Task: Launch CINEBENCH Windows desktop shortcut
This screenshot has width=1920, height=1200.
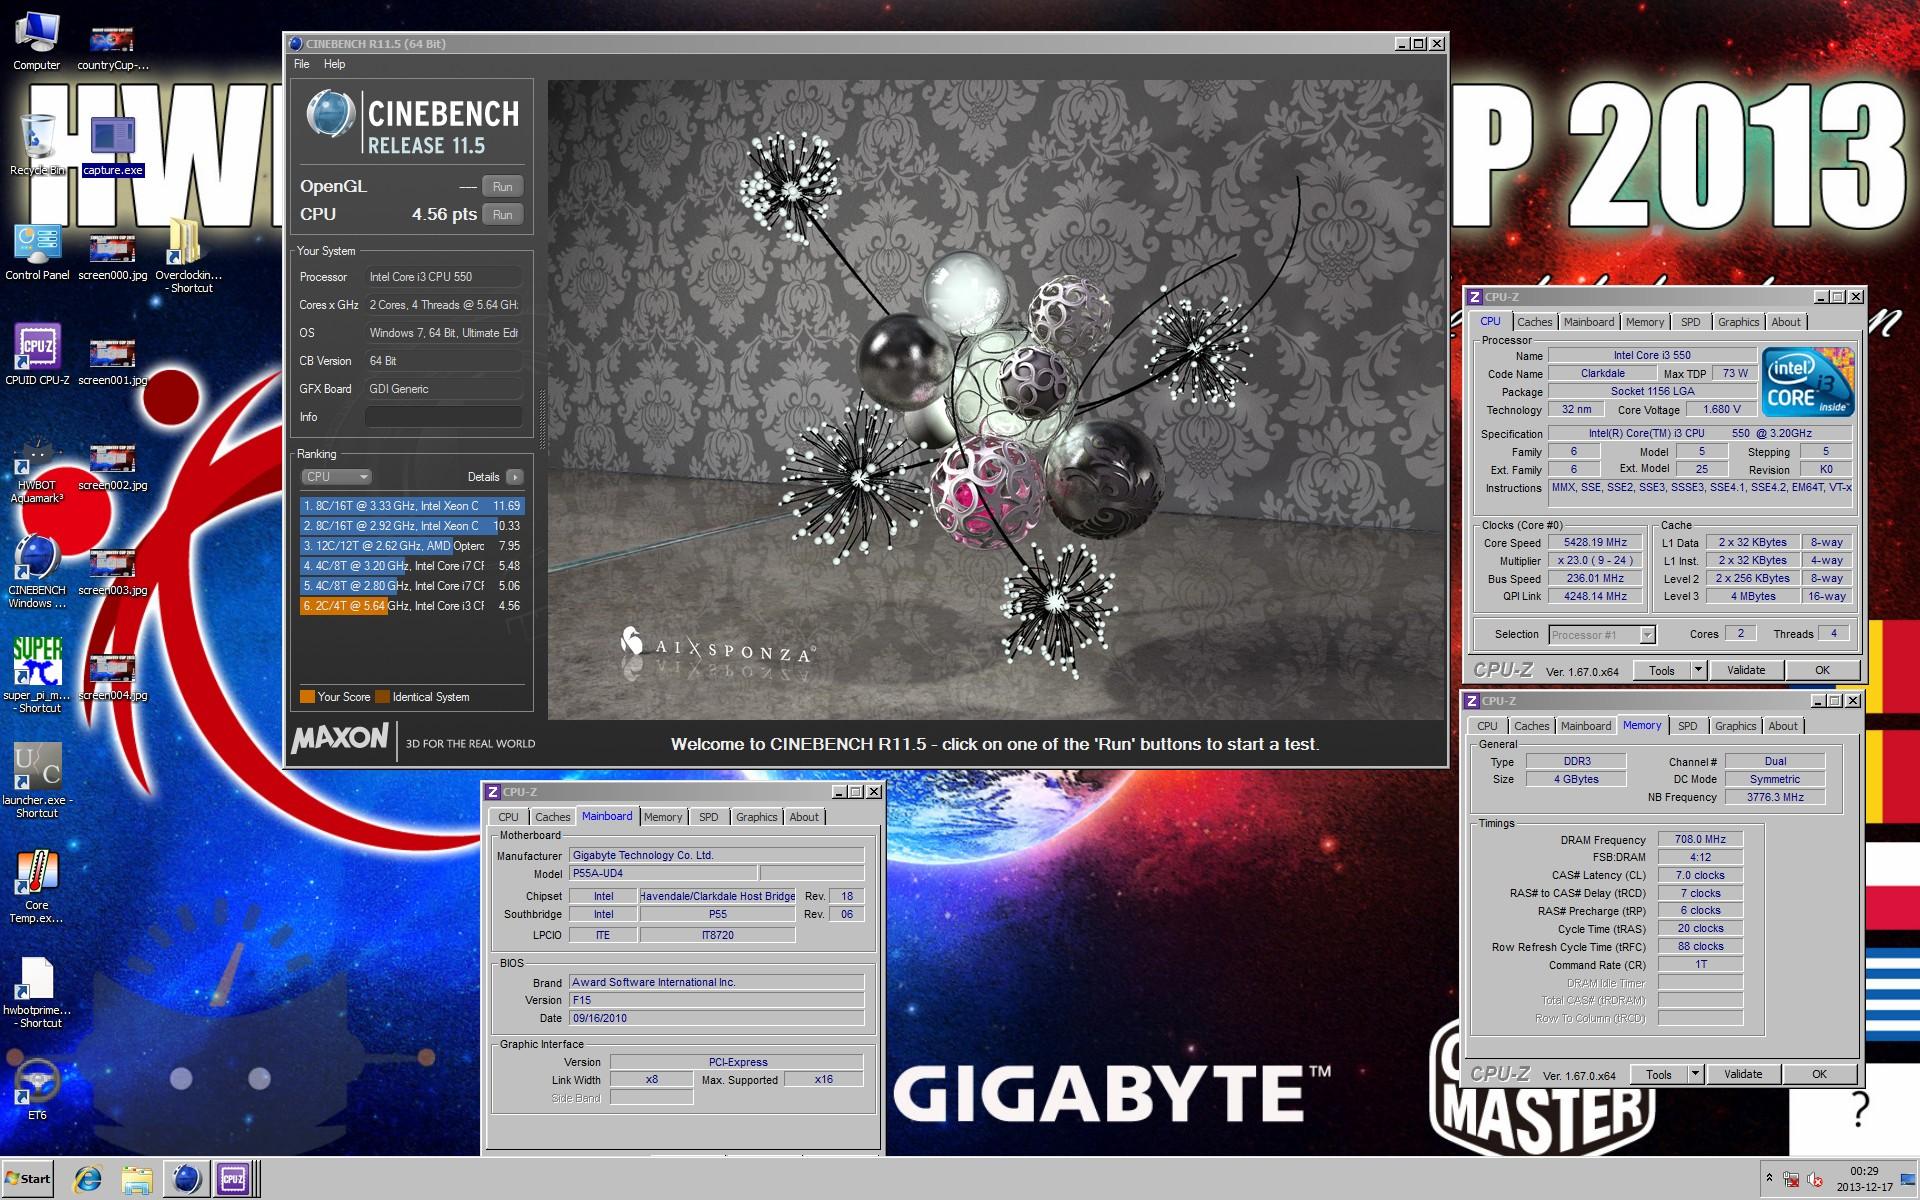Action: pyautogui.click(x=37, y=572)
